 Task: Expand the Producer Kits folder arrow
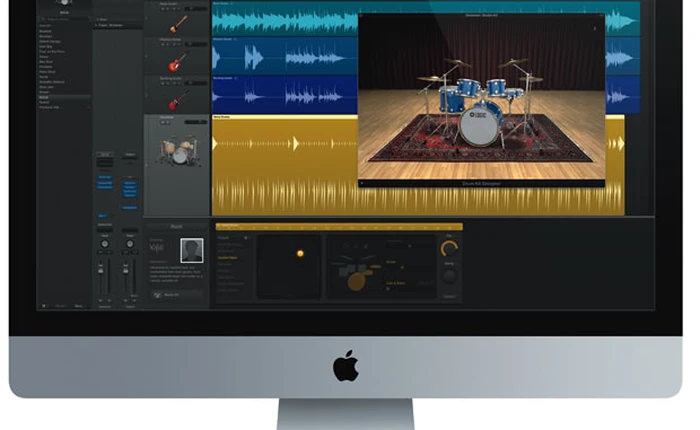click(x=88, y=108)
